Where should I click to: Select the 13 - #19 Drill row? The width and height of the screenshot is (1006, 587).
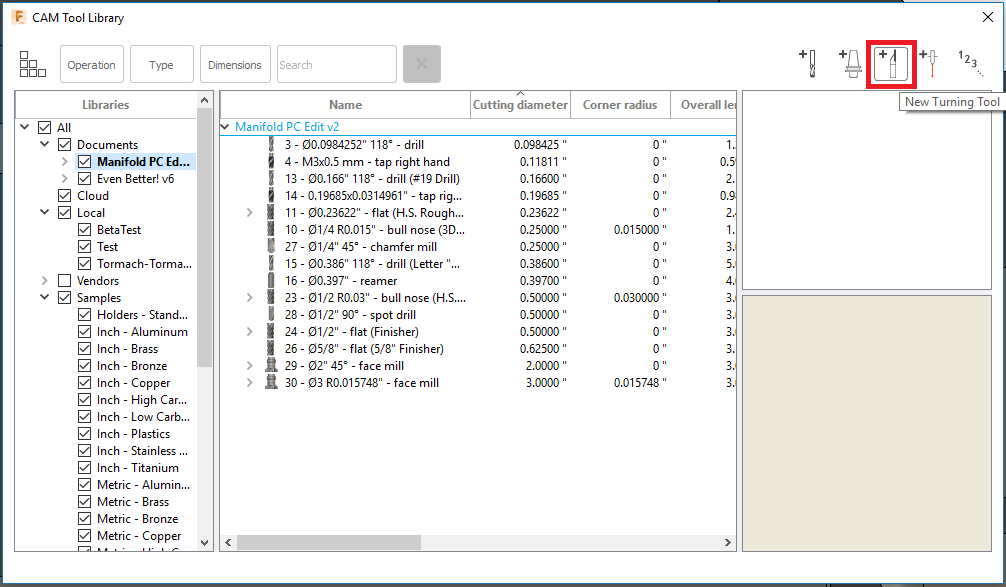click(x=372, y=179)
